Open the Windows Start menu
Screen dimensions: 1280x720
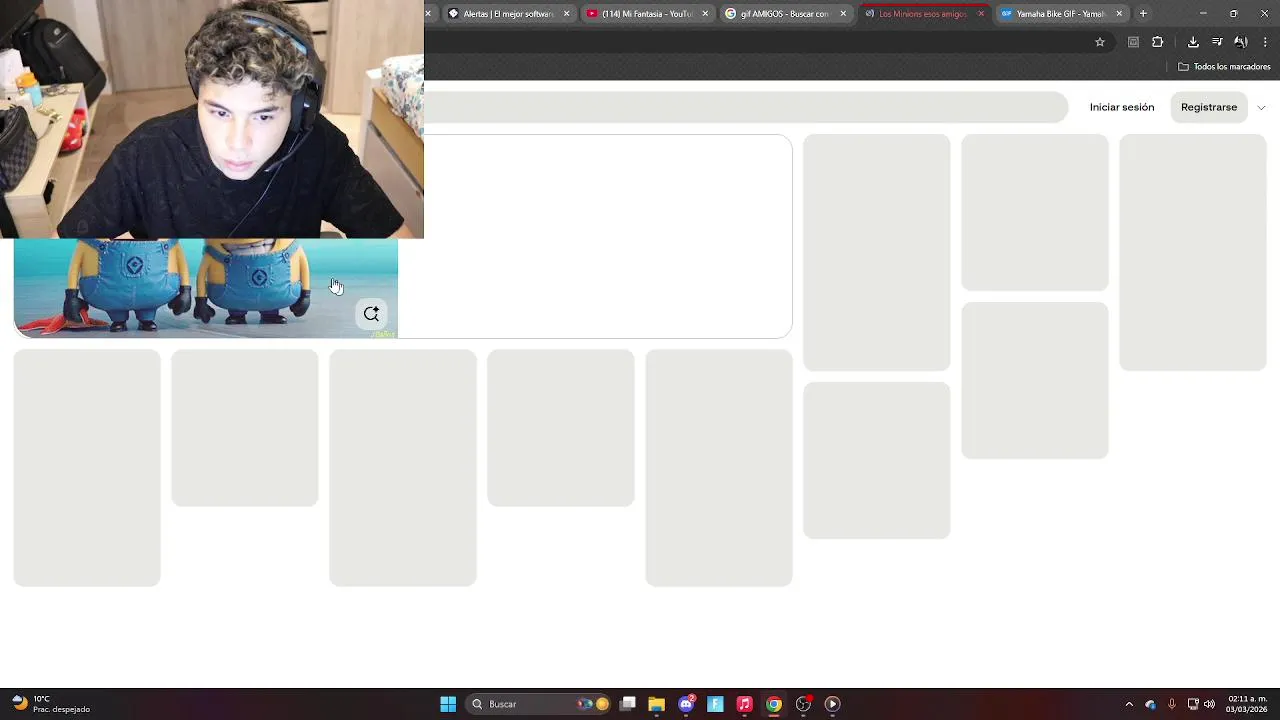(448, 704)
